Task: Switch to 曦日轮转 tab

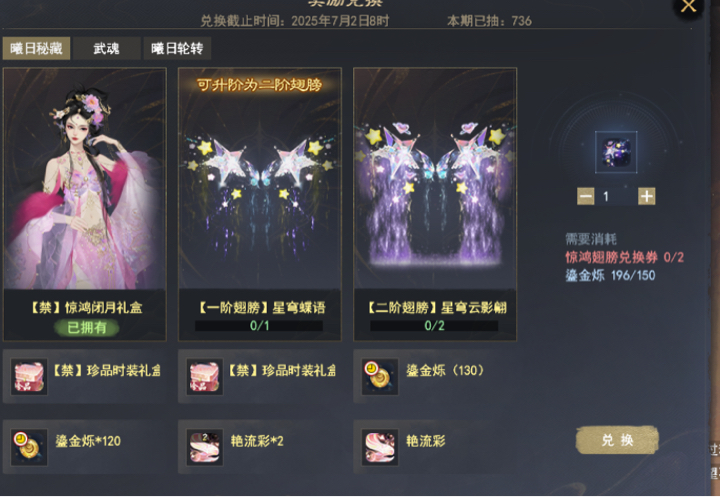Action: [177, 48]
